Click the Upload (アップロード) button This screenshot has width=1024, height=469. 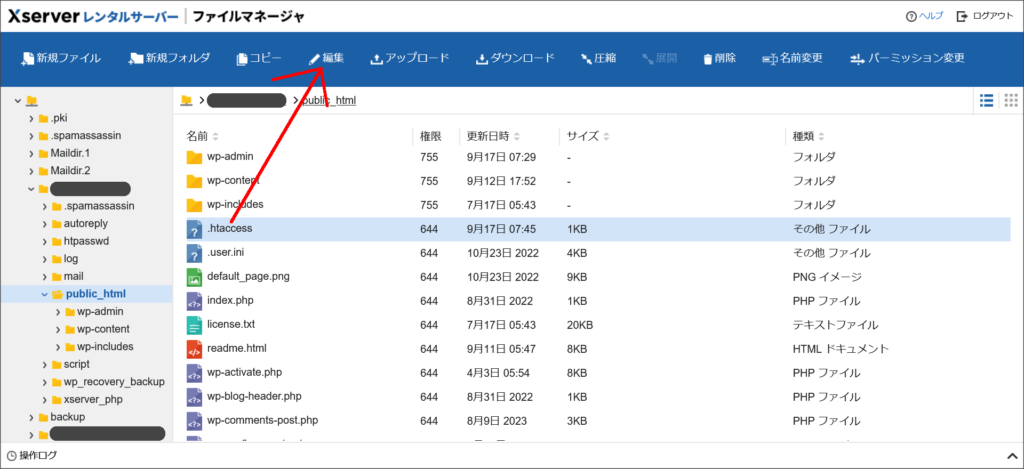409,58
